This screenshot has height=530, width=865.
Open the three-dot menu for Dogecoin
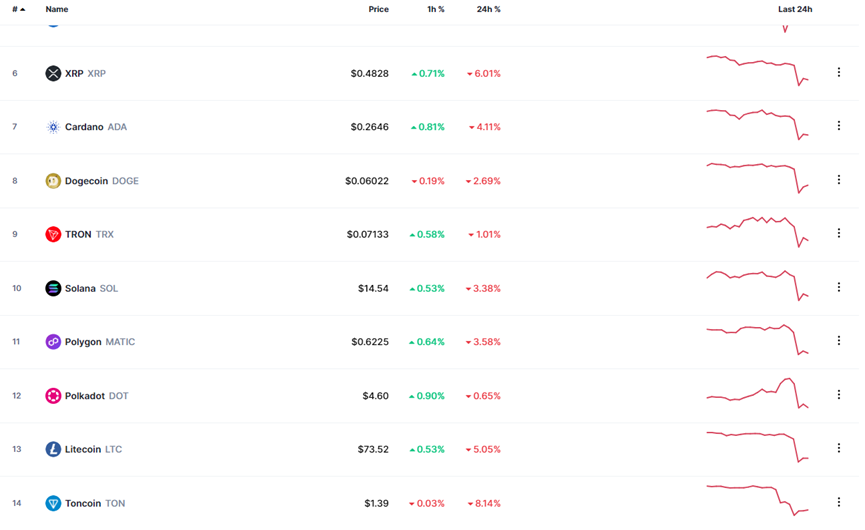839,181
